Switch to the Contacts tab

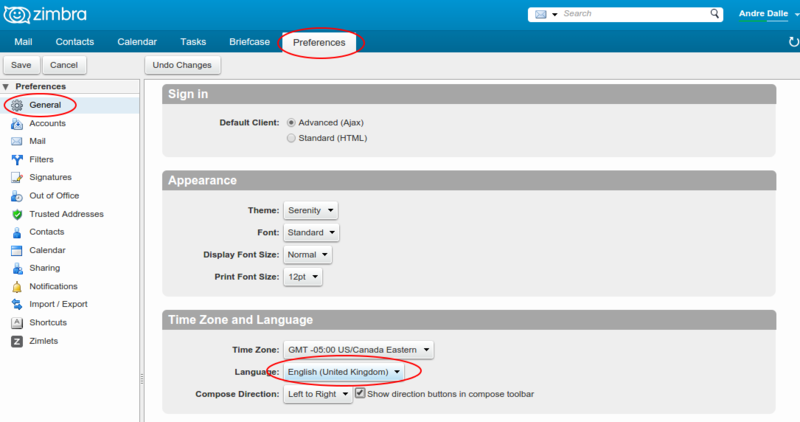[74, 42]
